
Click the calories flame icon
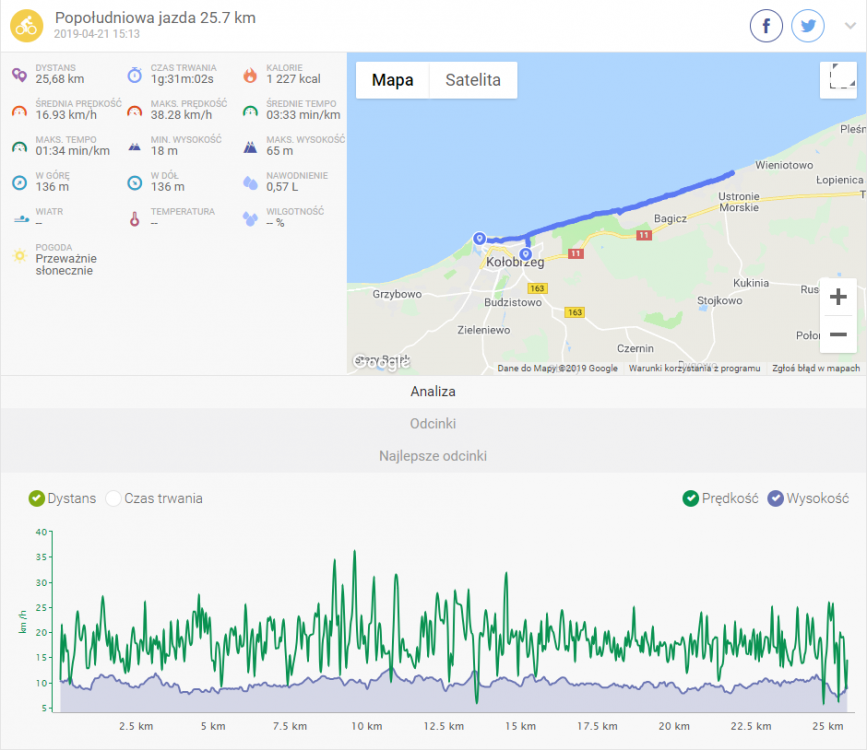tap(249, 74)
